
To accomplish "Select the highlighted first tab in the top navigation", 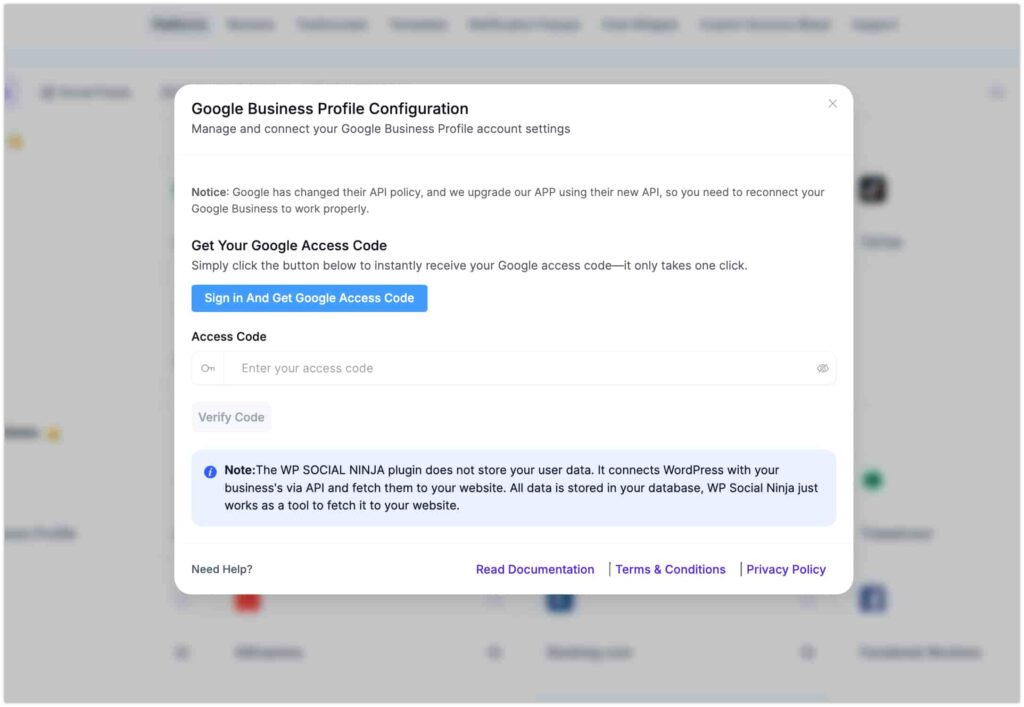I will click(180, 23).
